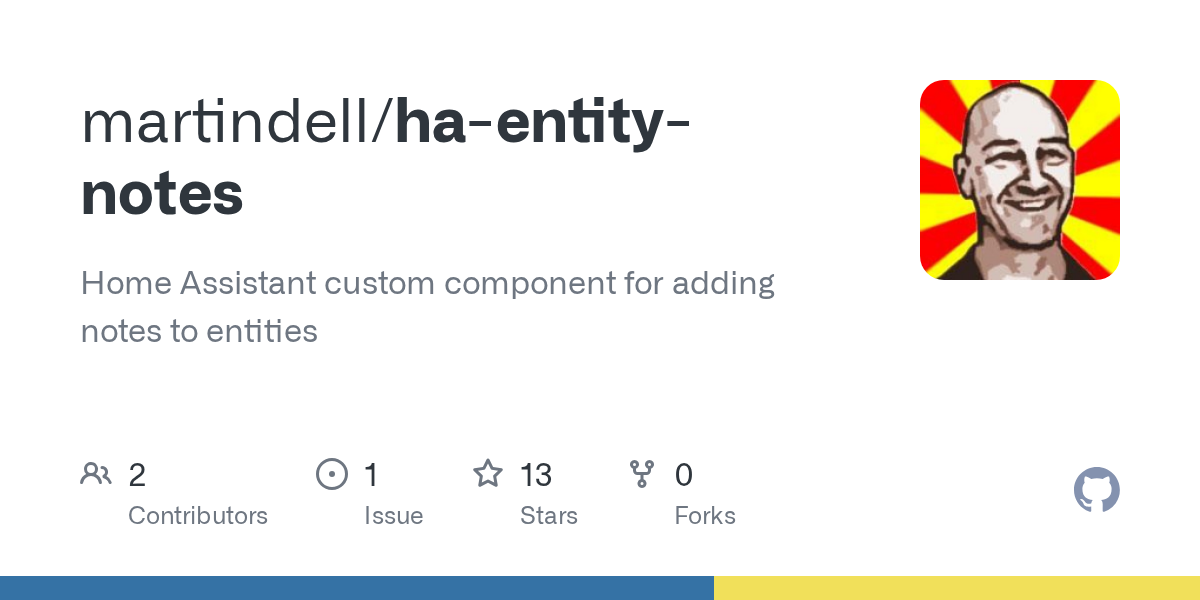1200x600 pixels.
Task: Click the yellow language bar segment
Action: (957, 588)
